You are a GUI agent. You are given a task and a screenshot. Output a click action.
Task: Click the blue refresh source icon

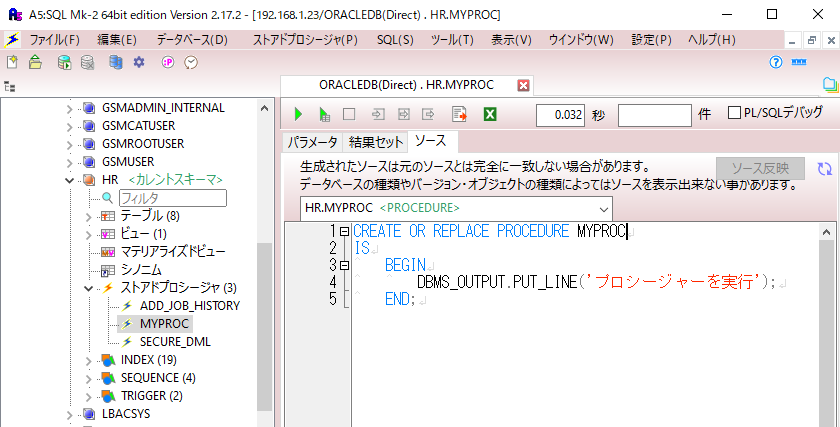click(x=824, y=169)
